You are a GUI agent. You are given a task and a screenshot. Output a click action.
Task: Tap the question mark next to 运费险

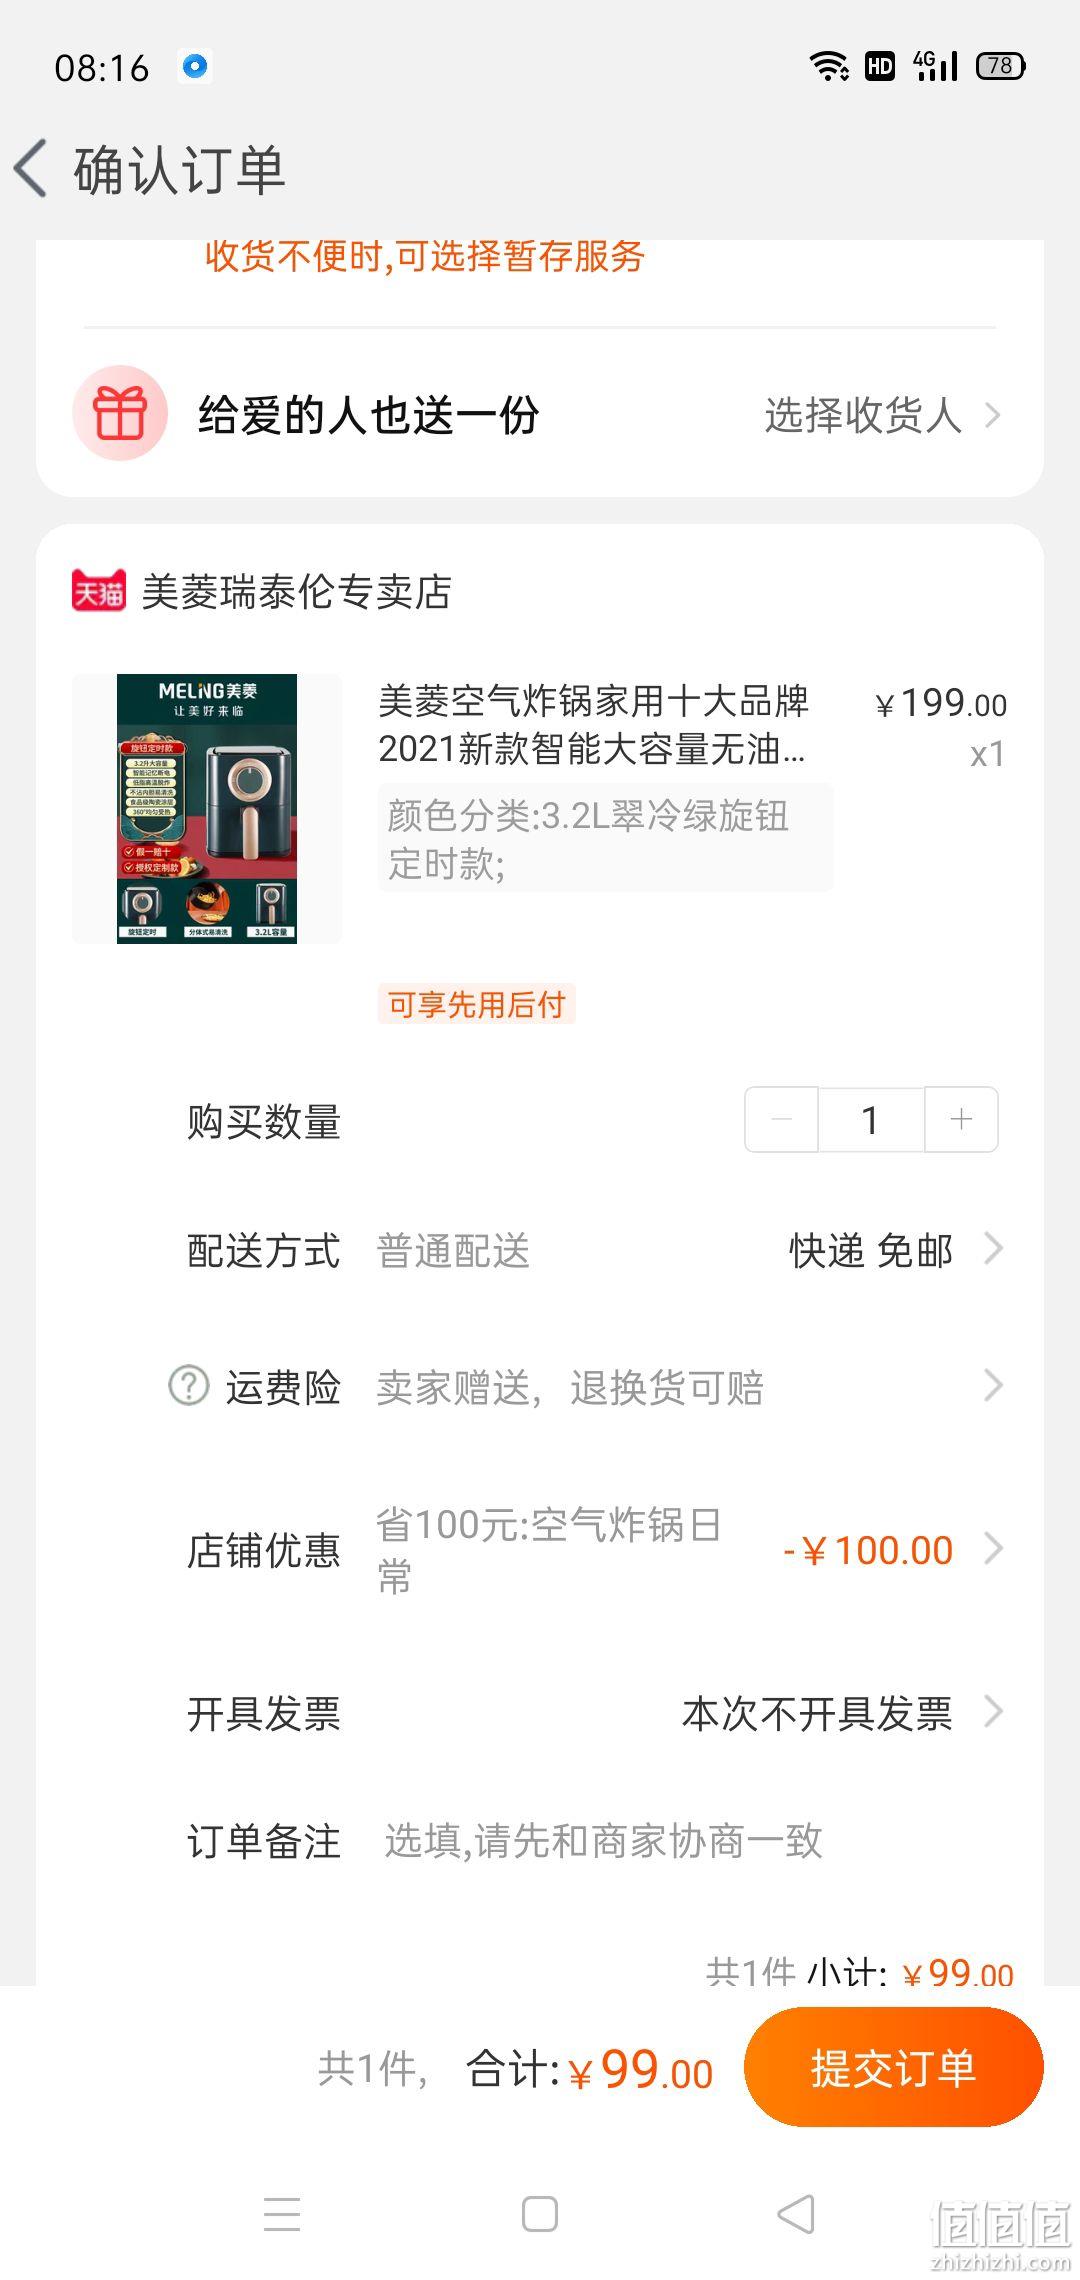coord(189,1386)
